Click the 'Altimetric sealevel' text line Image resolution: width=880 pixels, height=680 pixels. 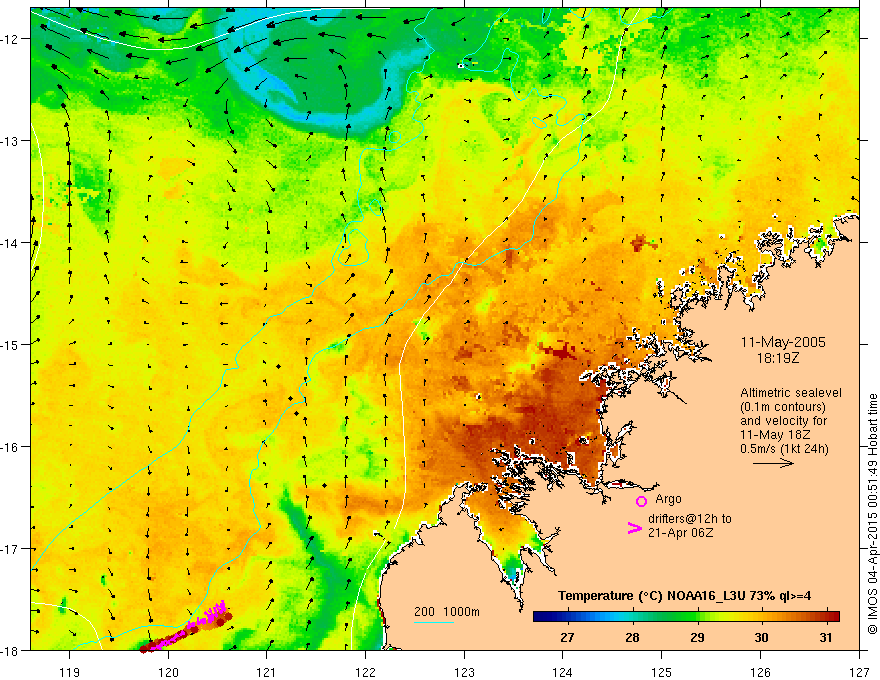click(791, 393)
